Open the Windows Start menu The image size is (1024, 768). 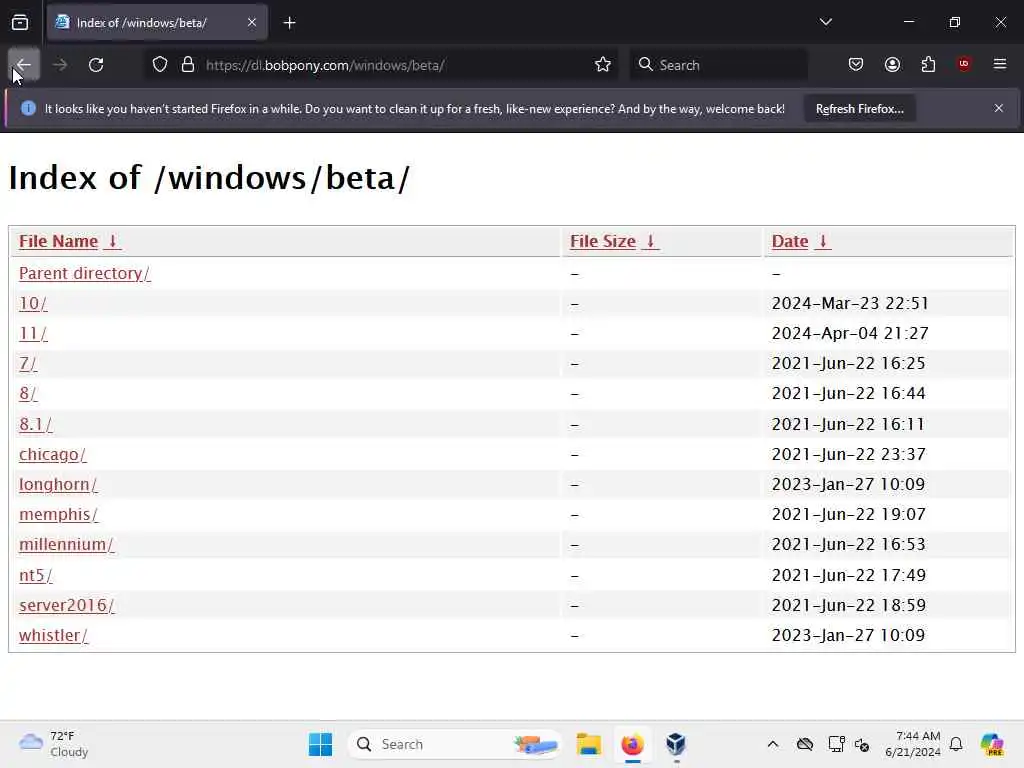320,744
